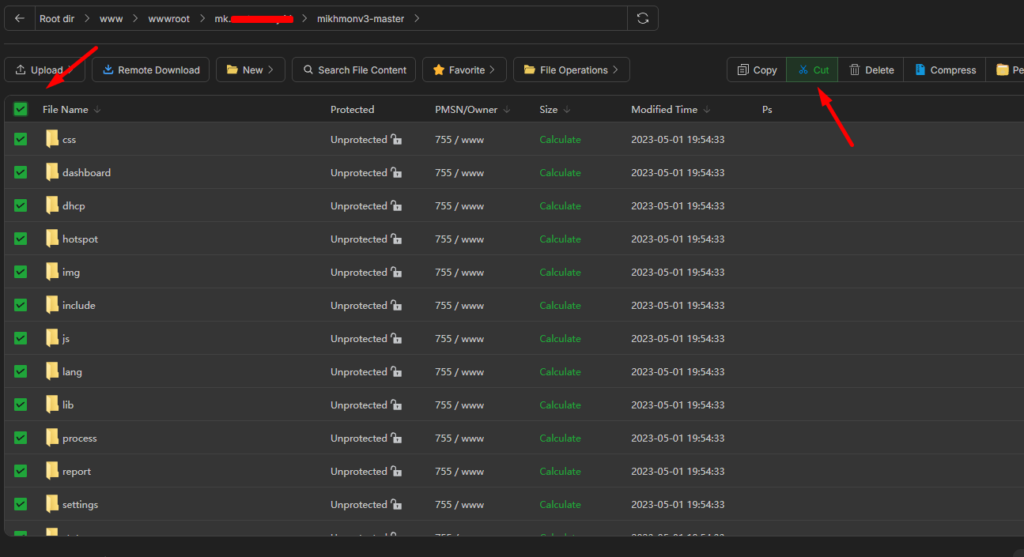The image size is (1024, 557).
Task: Click the lock icon in lang row
Action: point(396,372)
